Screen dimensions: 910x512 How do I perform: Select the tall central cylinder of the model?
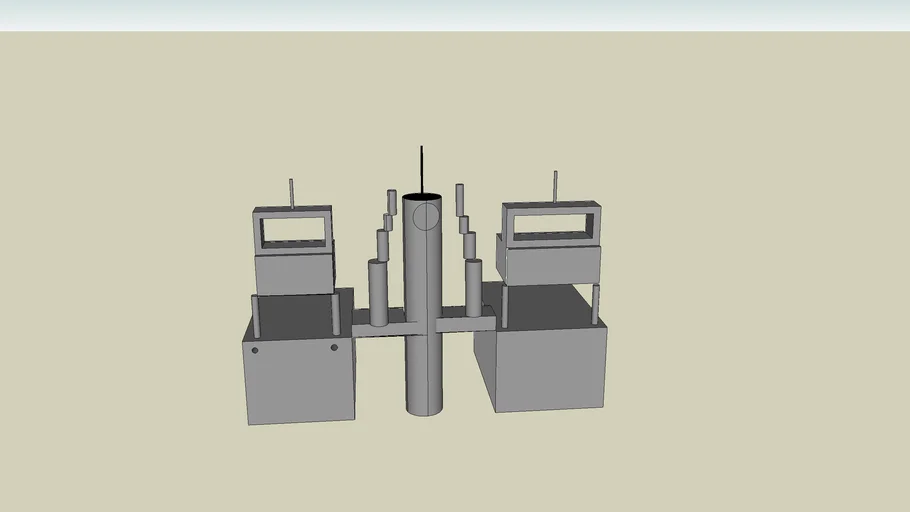pyautogui.click(x=422, y=305)
